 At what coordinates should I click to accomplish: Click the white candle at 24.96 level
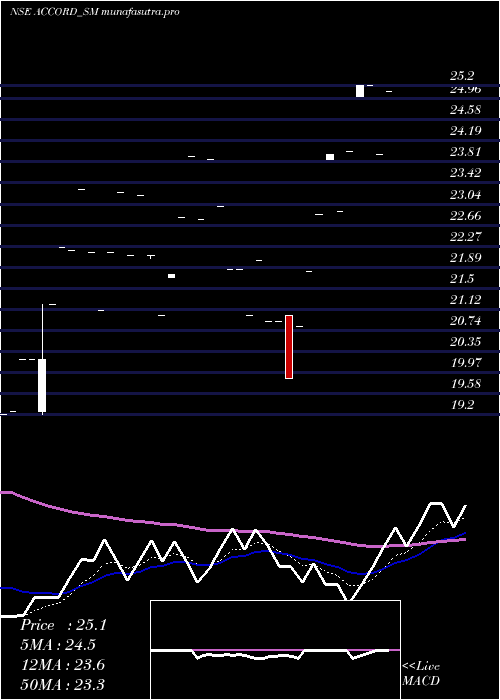(x=360, y=91)
